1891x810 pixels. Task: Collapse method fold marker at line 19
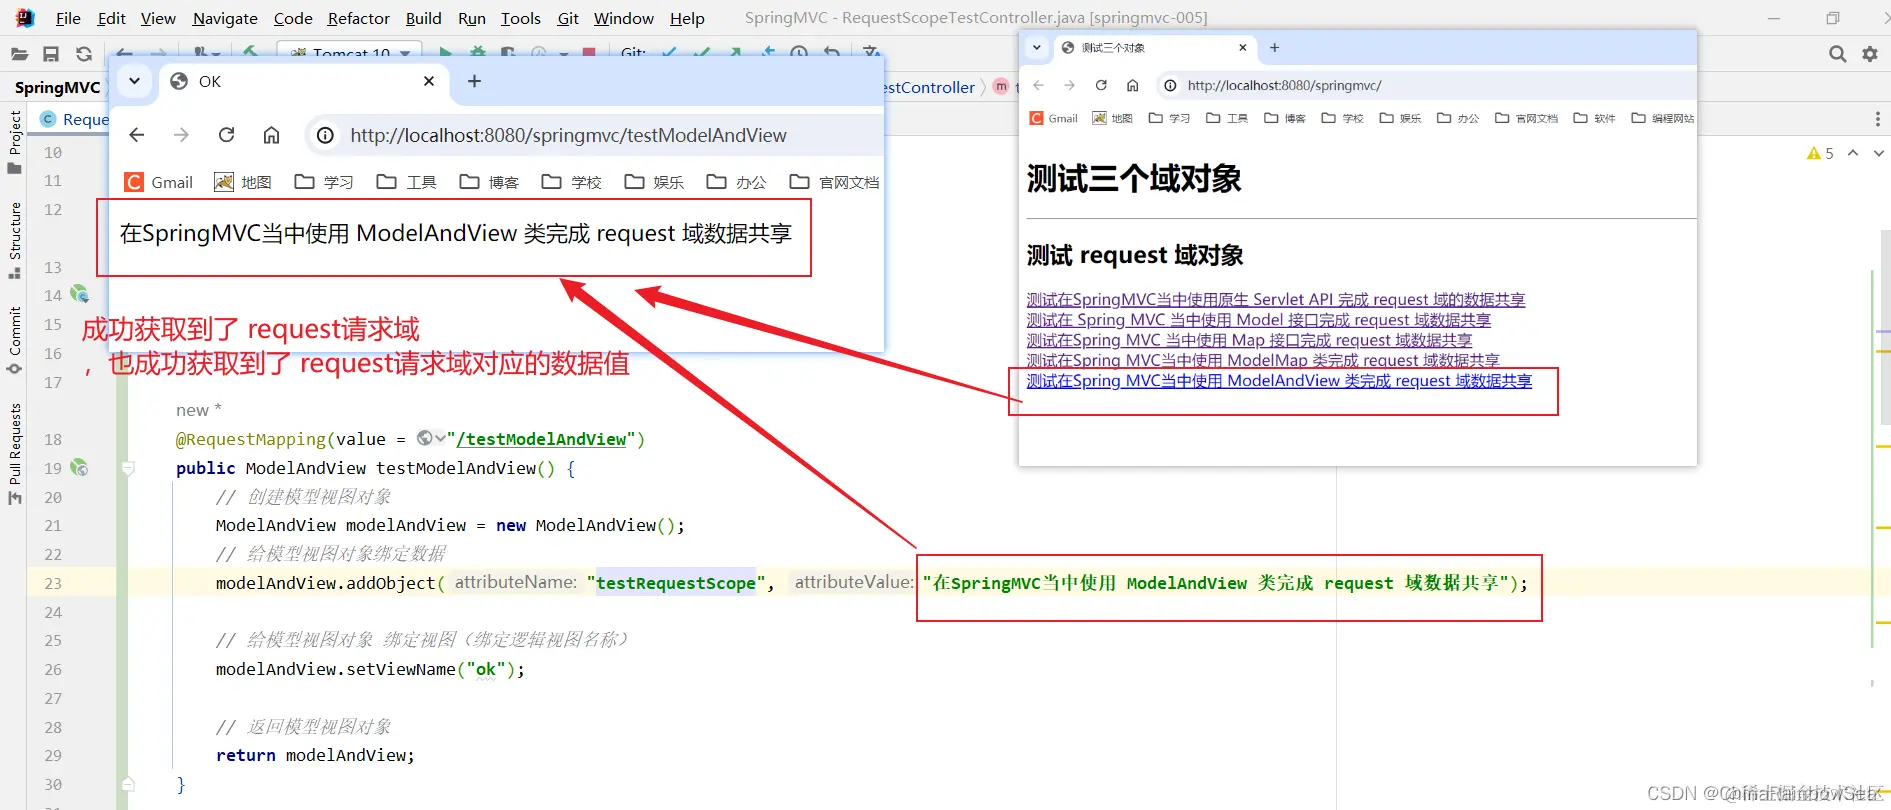point(128,468)
